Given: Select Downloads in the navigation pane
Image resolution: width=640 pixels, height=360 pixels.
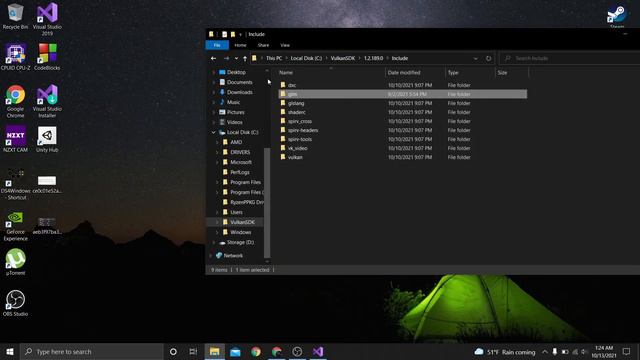Looking at the screenshot, I should click(240, 92).
